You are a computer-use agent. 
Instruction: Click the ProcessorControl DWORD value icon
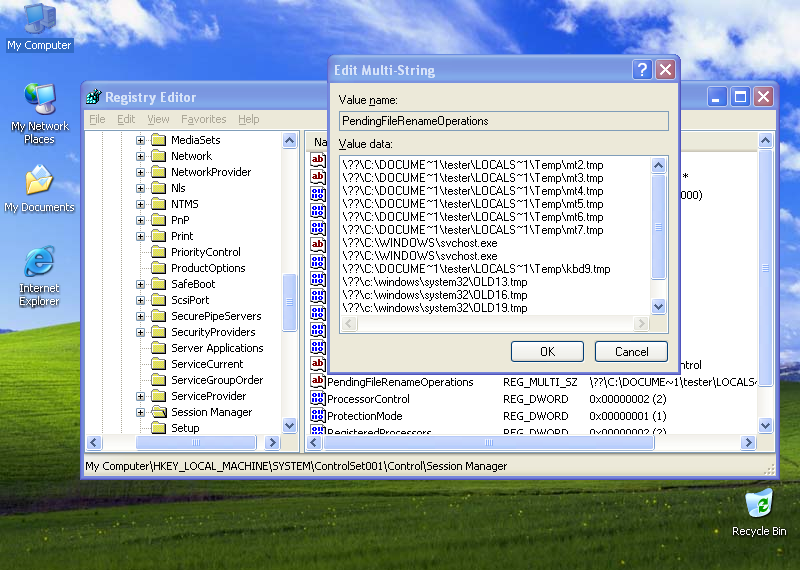(318, 399)
